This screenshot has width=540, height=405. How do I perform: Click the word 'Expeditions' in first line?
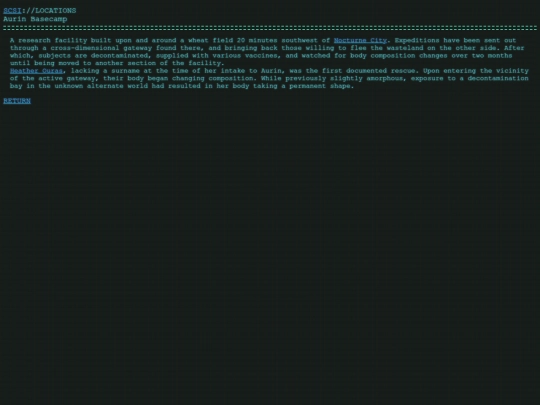click(x=417, y=40)
